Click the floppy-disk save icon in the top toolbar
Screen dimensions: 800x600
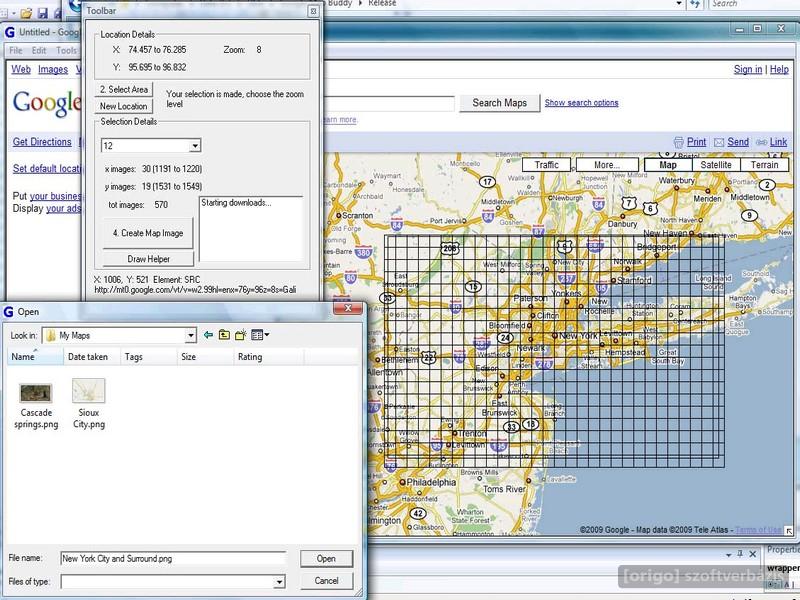click(43, 13)
